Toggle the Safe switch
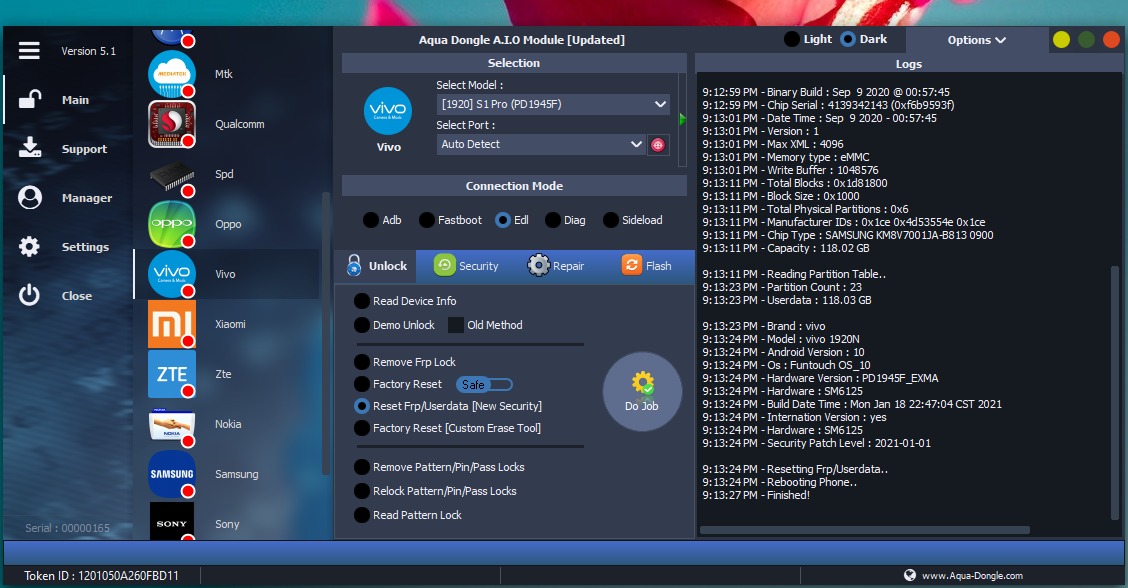 click(484, 385)
